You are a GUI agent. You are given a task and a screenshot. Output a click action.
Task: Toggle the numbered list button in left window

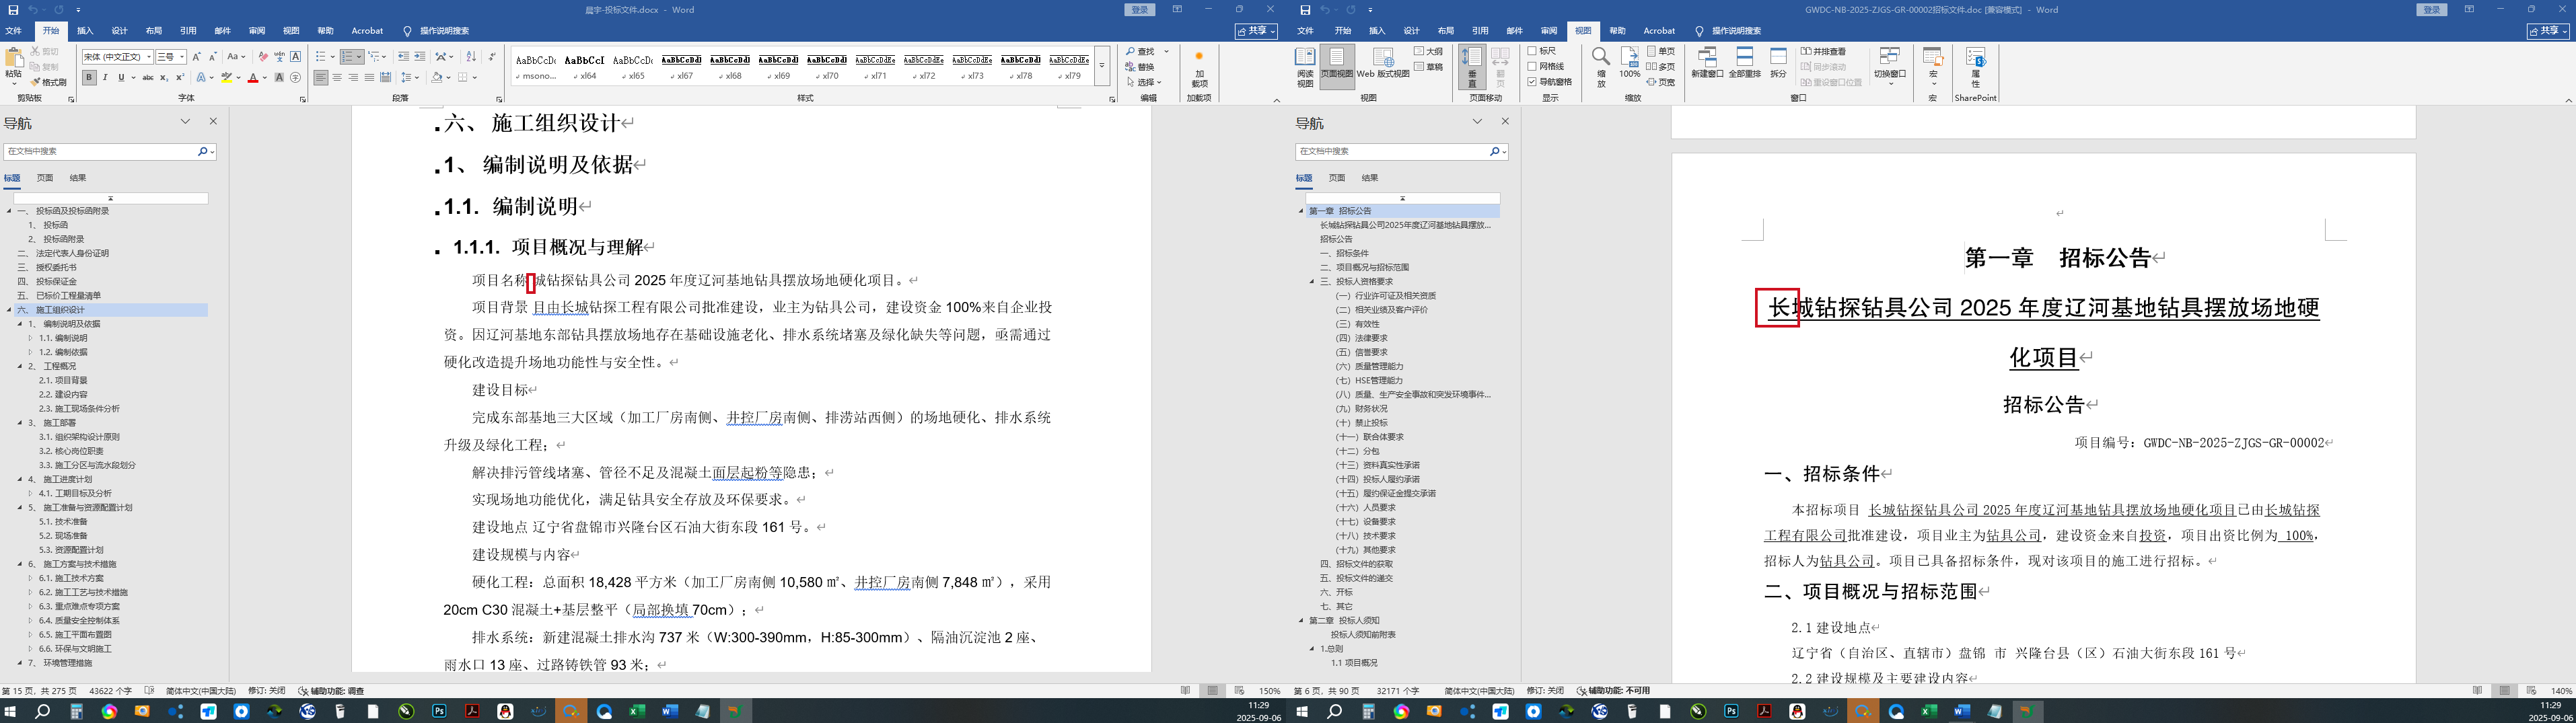[347, 57]
